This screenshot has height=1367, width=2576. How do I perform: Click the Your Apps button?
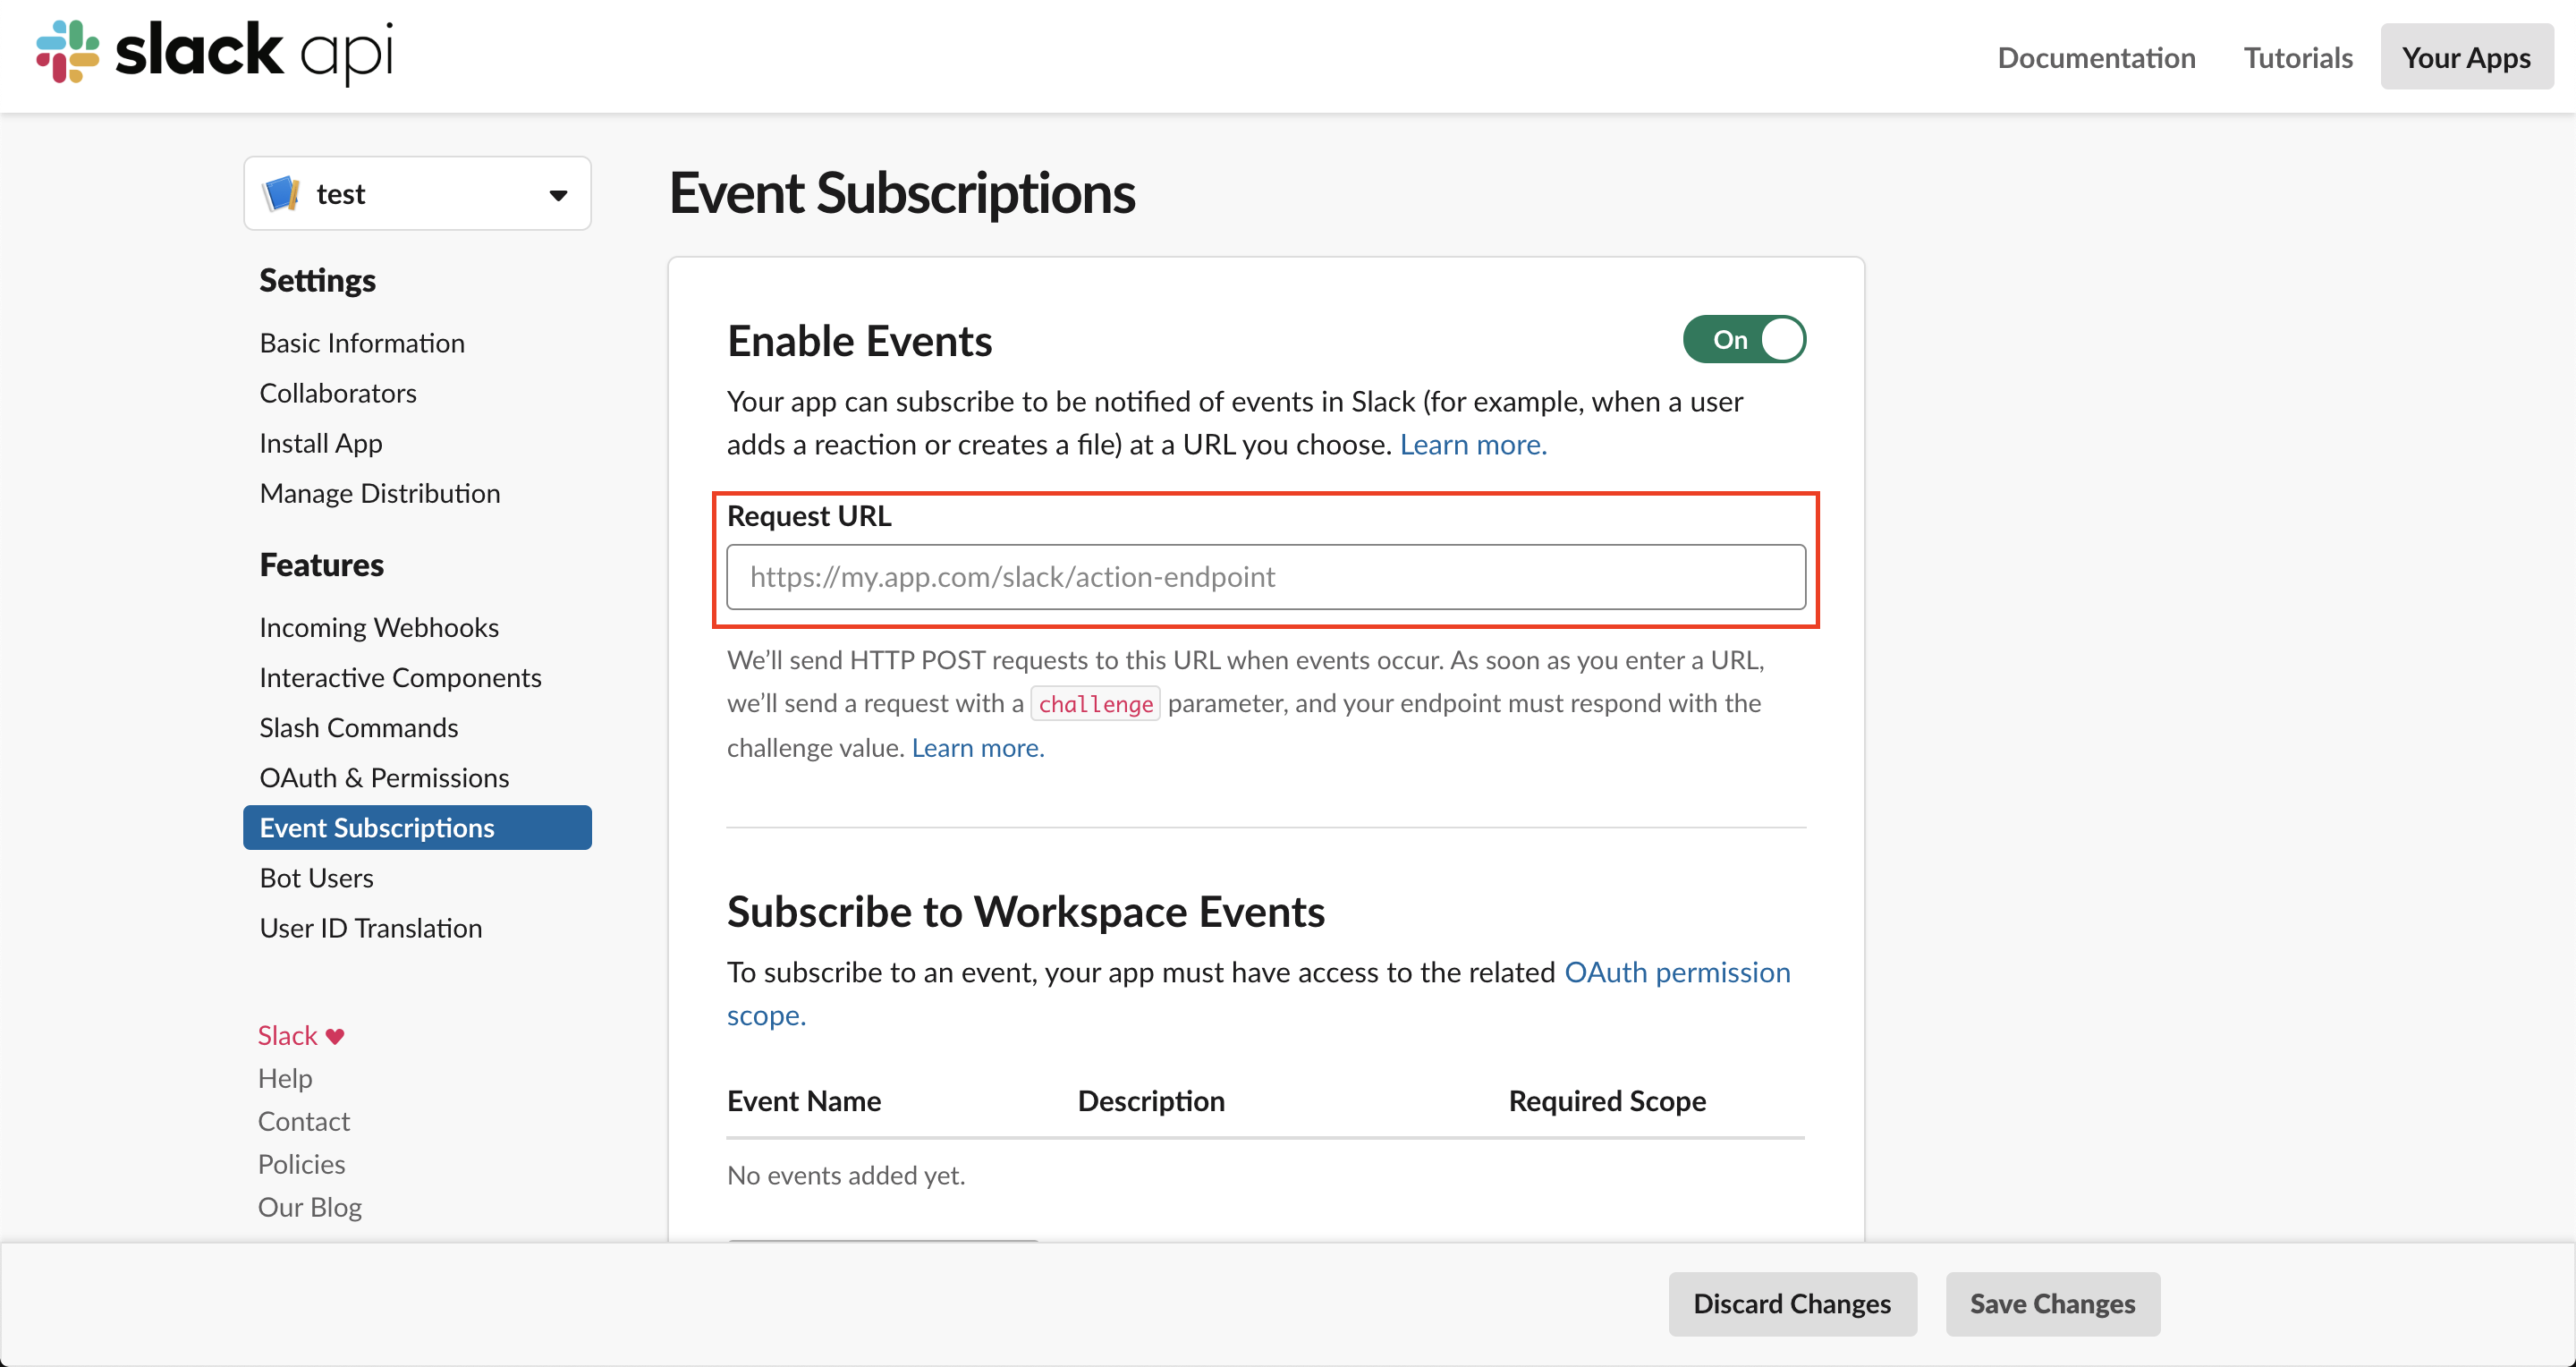coord(2466,57)
